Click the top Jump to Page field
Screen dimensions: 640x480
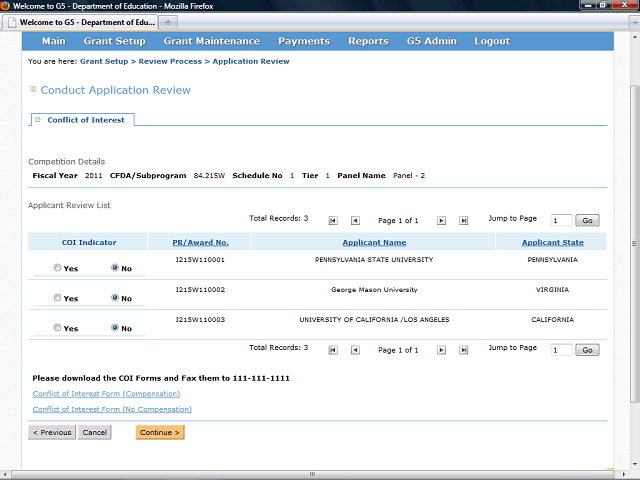pyautogui.click(x=561, y=220)
